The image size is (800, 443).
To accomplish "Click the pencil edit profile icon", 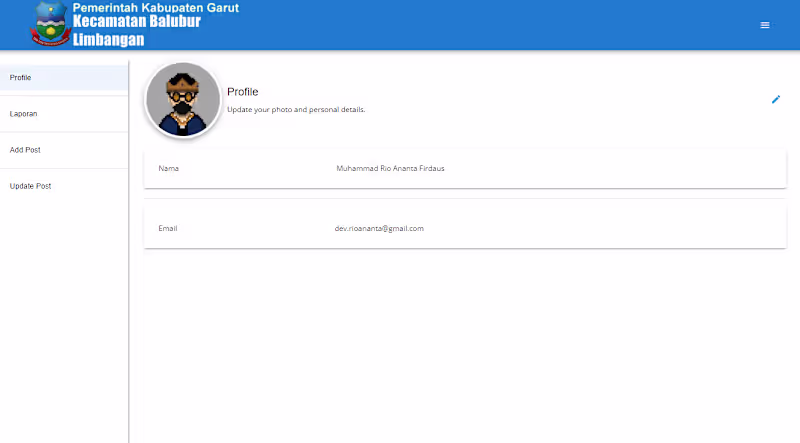I will (x=776, y=100).
